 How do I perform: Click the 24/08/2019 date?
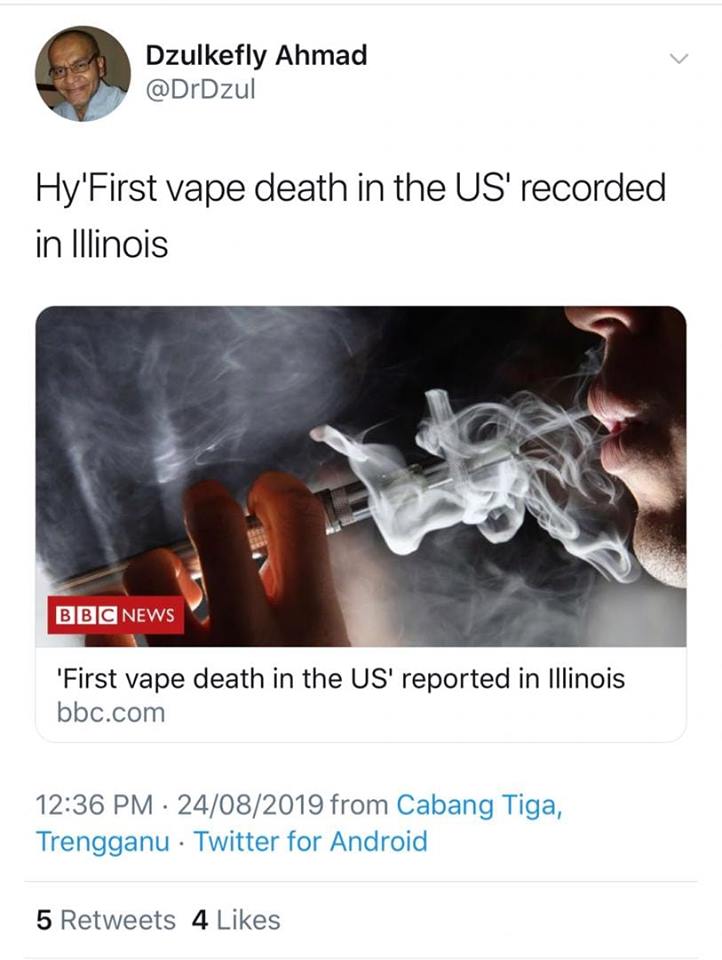[x=250, y=804]
